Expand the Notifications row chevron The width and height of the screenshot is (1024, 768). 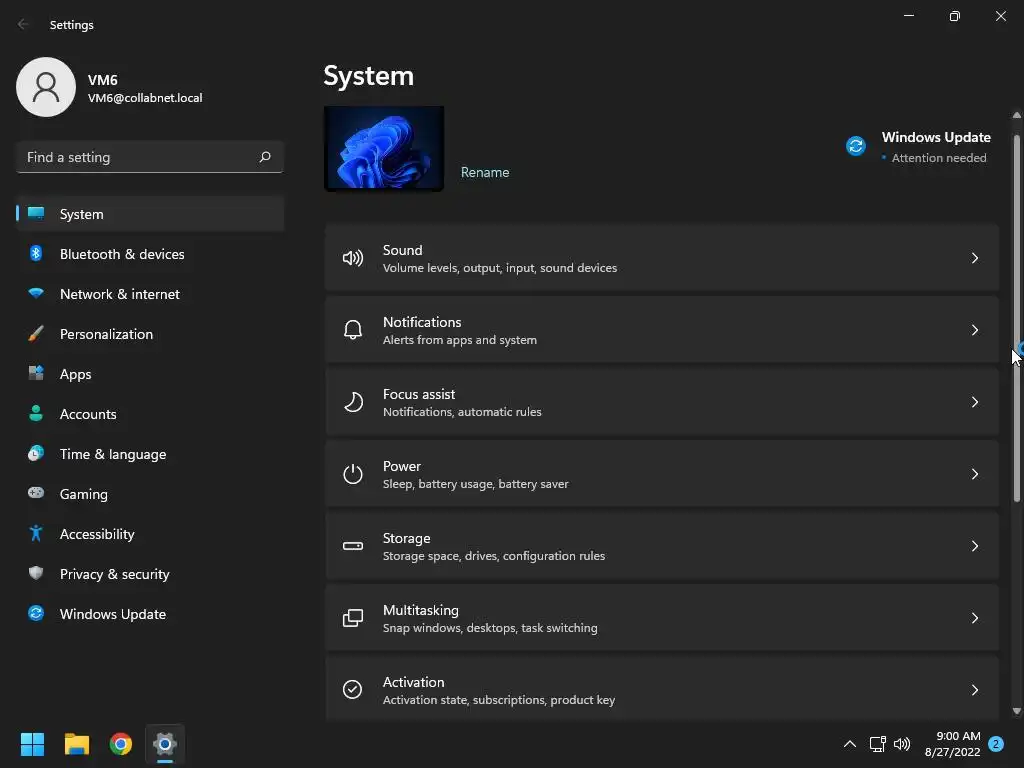[974, 330]
